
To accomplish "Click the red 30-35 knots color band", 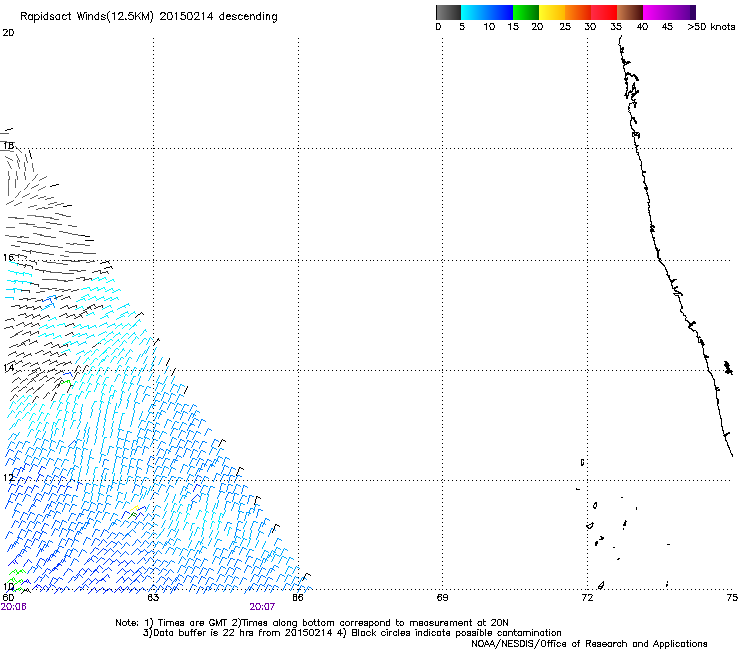I will pyautogui.click(x=604, y=12).
